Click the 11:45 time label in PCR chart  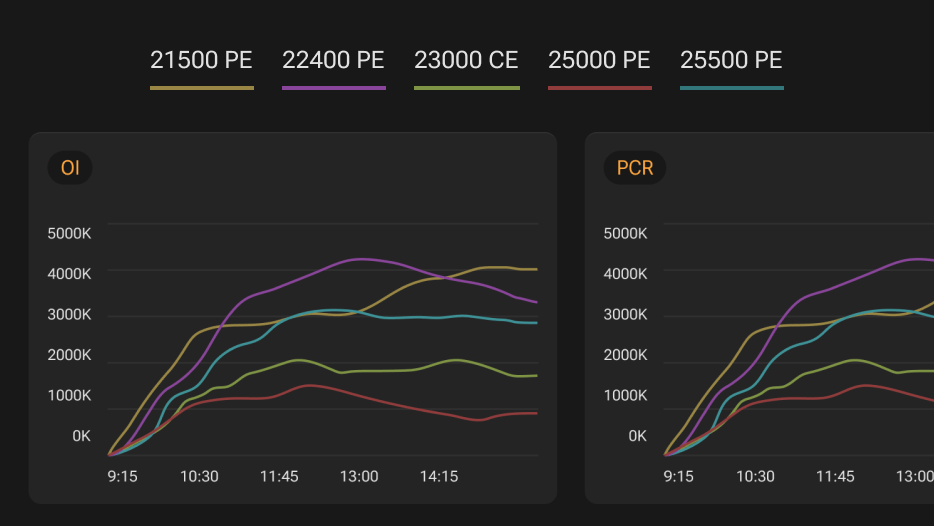[835, 477]
